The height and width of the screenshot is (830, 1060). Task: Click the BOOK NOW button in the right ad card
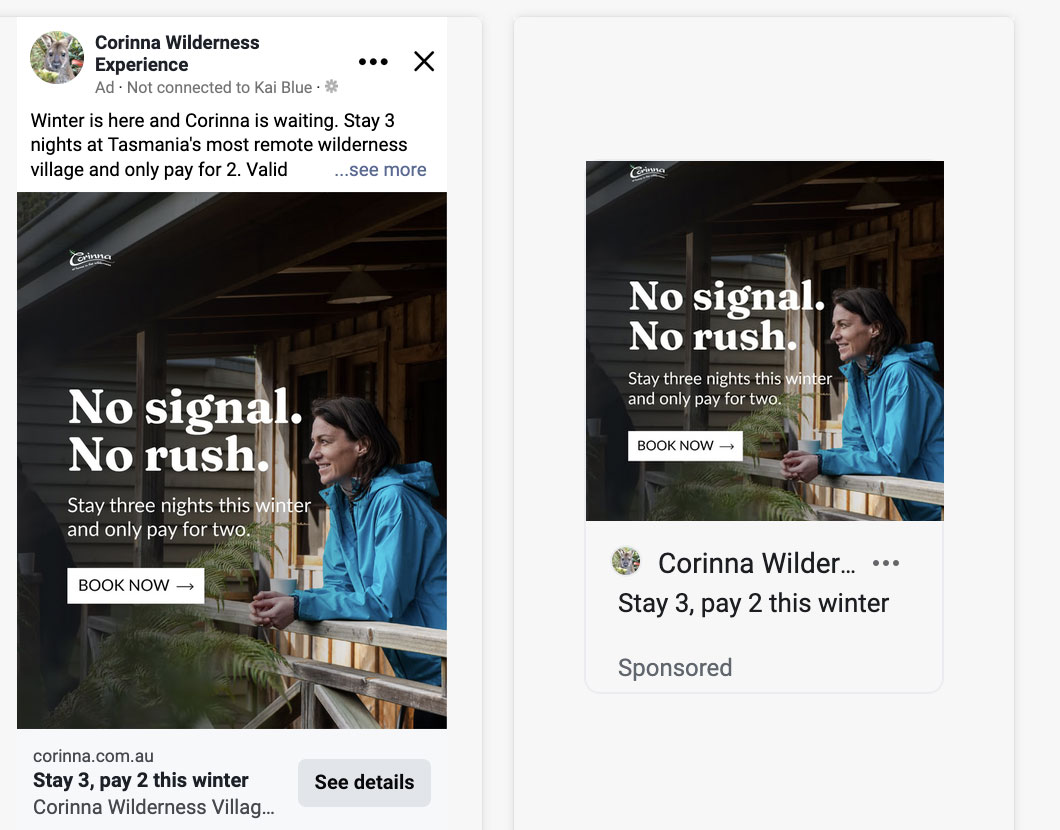pos(685,446)
